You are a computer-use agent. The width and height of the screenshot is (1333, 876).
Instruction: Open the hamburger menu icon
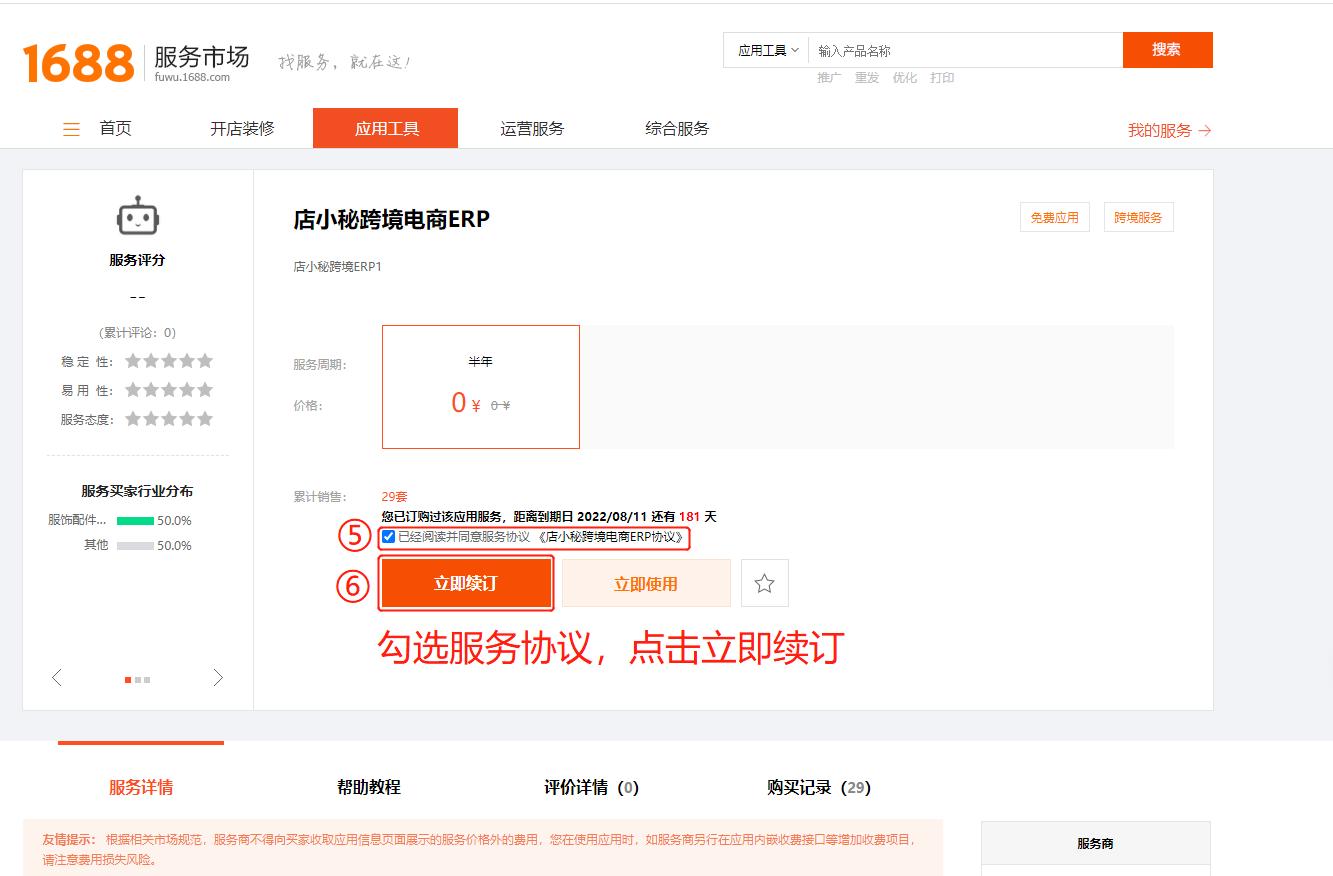tap(69, 128)
